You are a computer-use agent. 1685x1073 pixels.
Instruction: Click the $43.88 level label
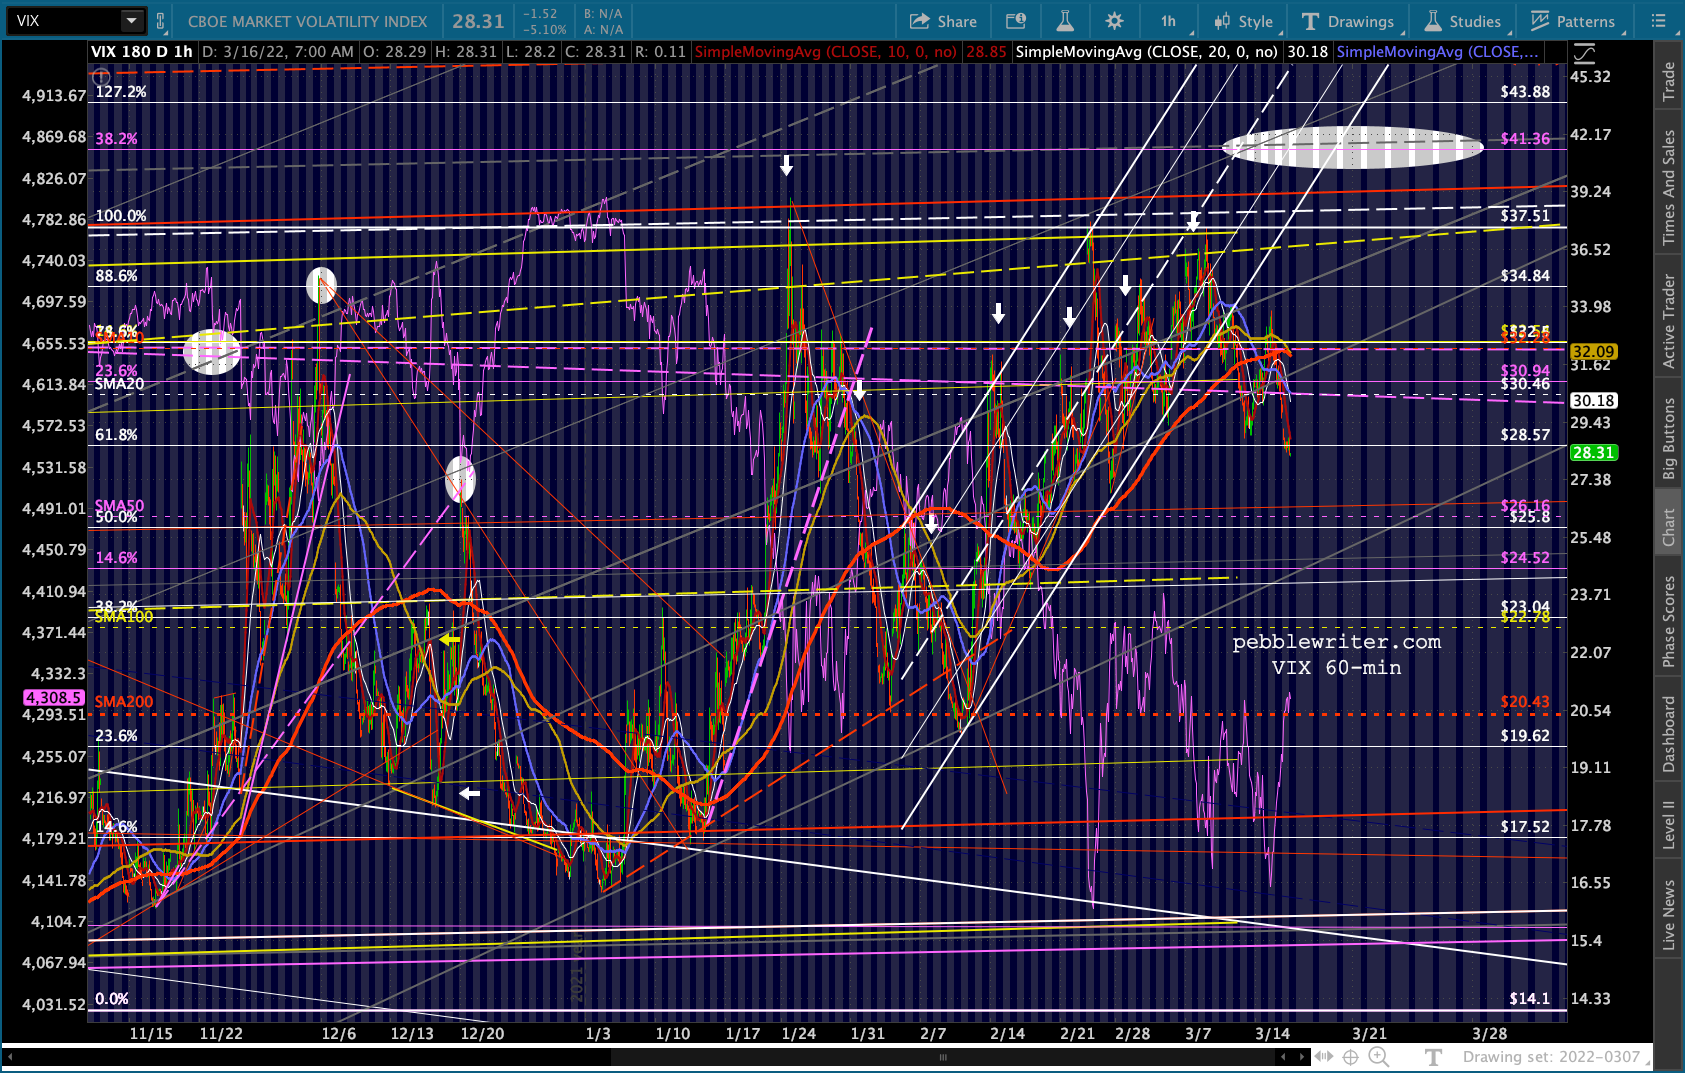1525,92
